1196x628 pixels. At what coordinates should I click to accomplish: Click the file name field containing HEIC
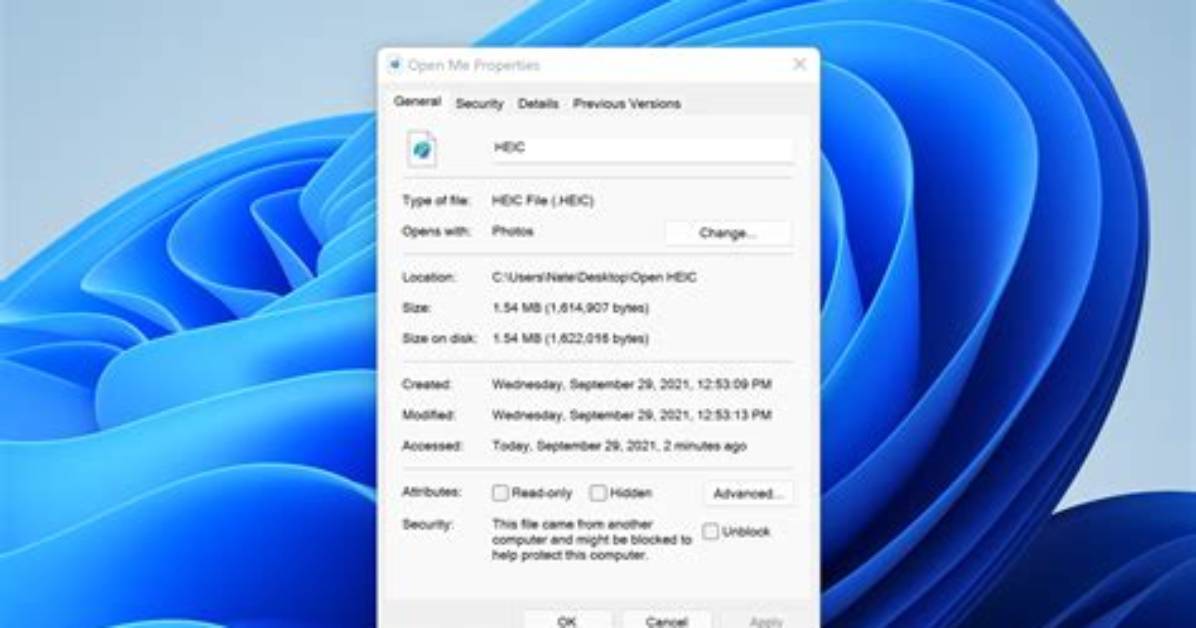643,148
